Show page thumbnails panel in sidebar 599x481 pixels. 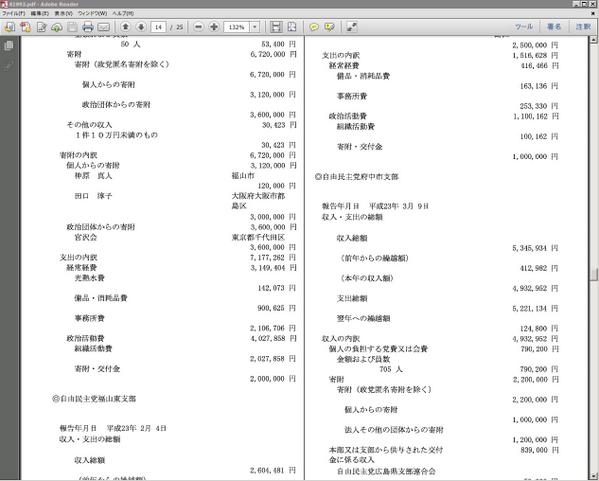click(8, 46)
